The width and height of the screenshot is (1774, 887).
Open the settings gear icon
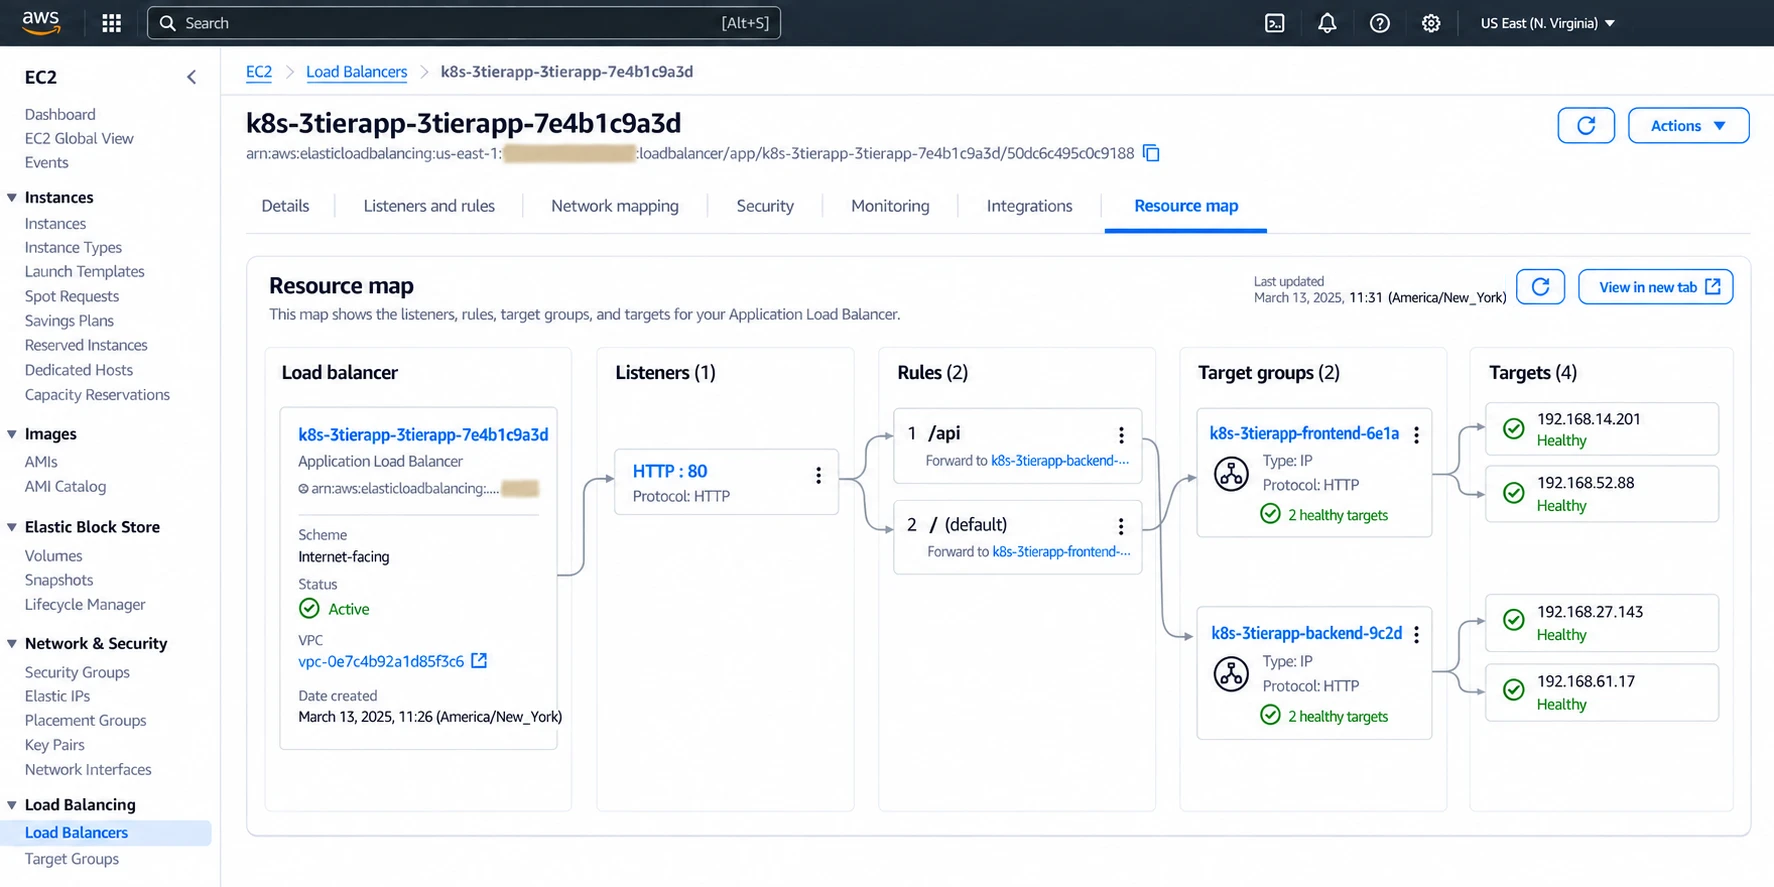[1431, 23]
